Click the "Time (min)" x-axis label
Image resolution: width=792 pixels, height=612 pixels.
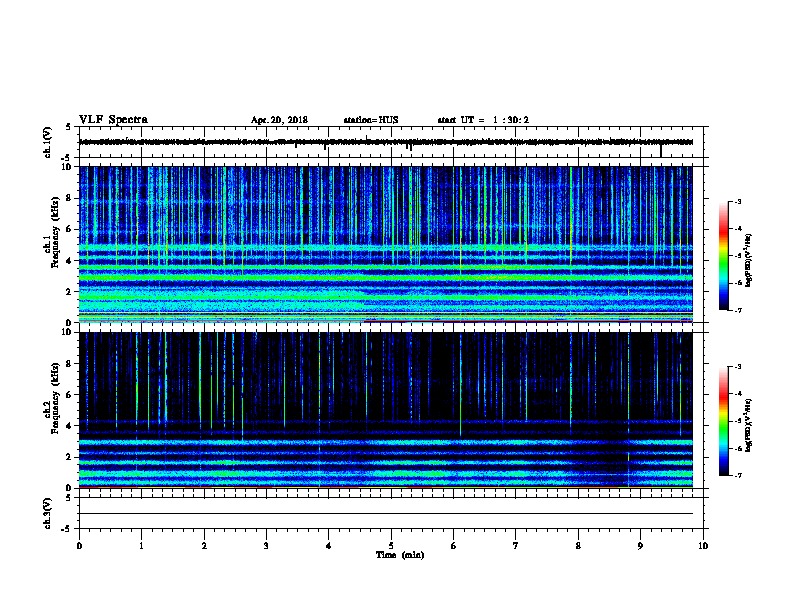click(400, 555)
